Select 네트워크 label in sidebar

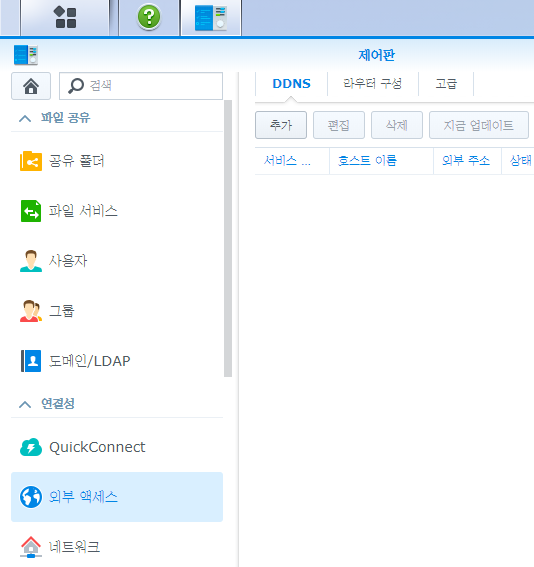click(74, 547)
